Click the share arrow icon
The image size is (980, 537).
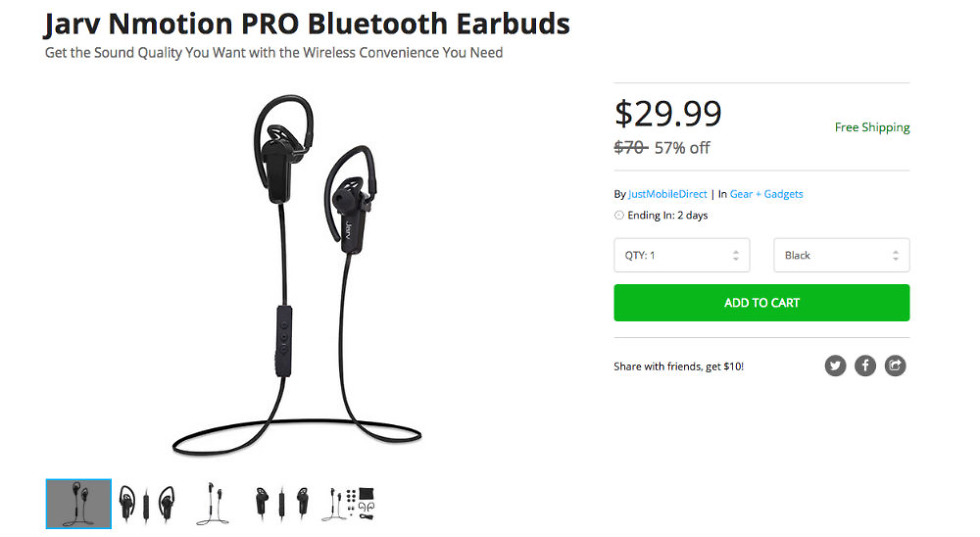(895, 366)
